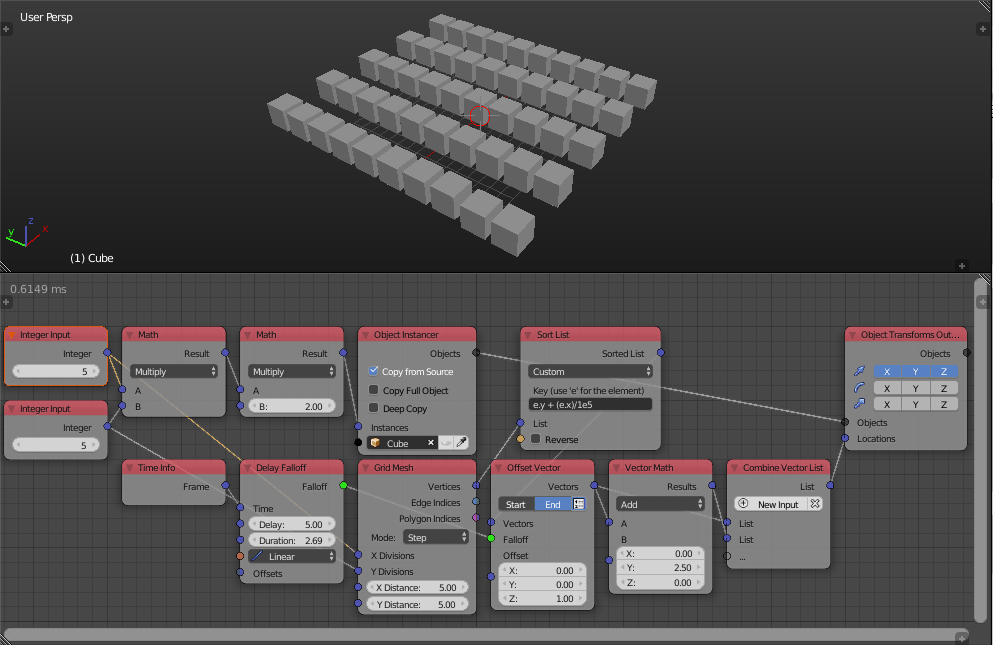Click the scale icon in Object Transforms Output
Viewport: 993px width, 645px height.
tap(859, 404)
